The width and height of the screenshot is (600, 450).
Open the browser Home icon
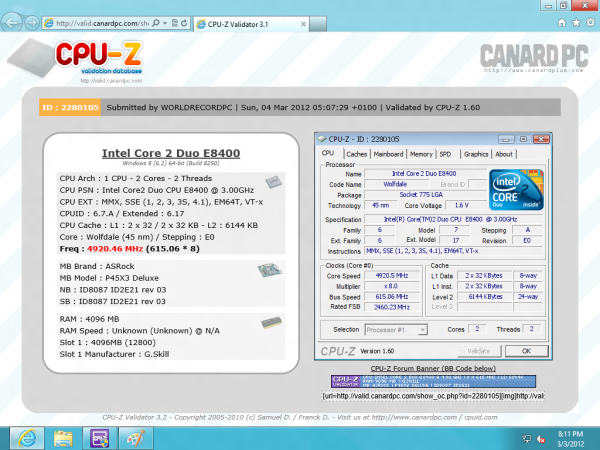(562, 23)
